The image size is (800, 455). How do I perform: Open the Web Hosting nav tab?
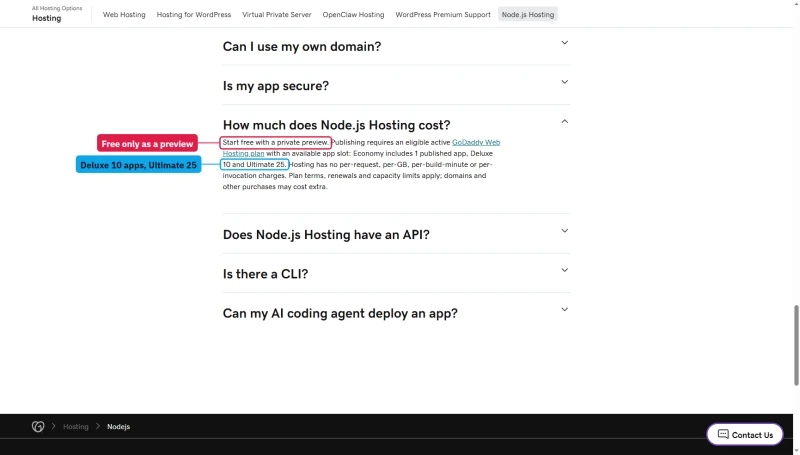point(124,15)
